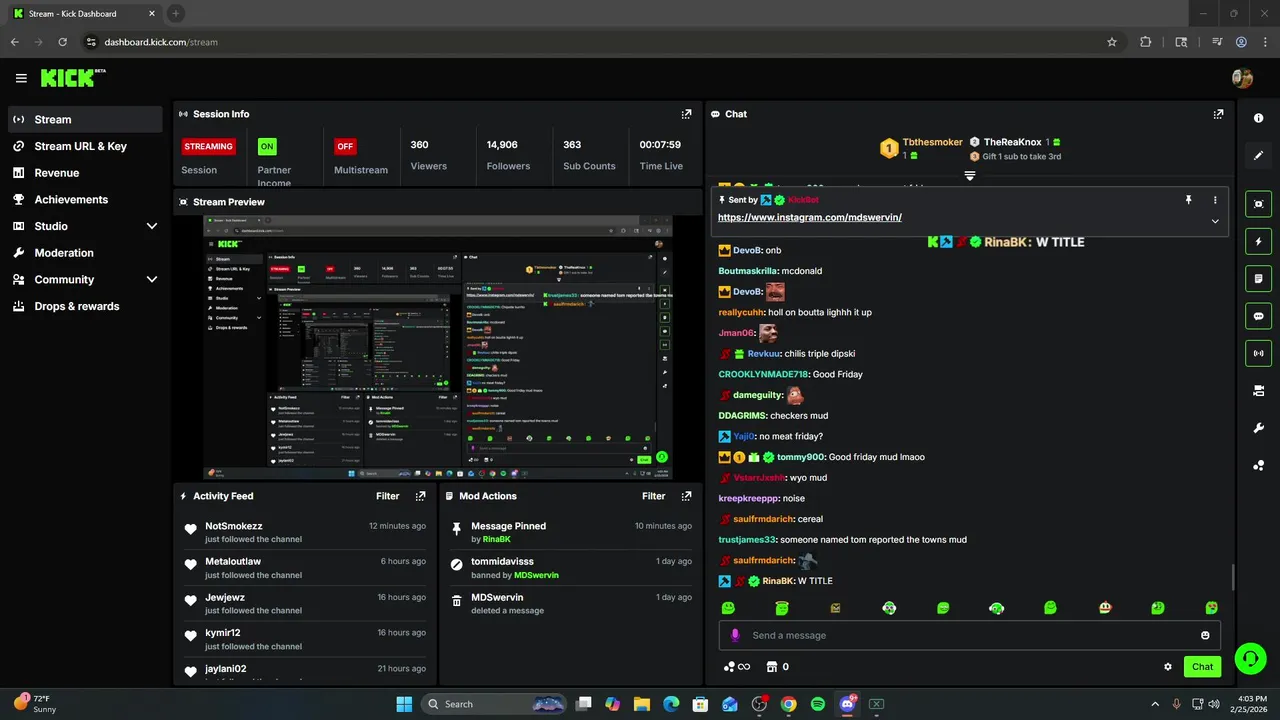Expand the Community menu

point(152,280)
